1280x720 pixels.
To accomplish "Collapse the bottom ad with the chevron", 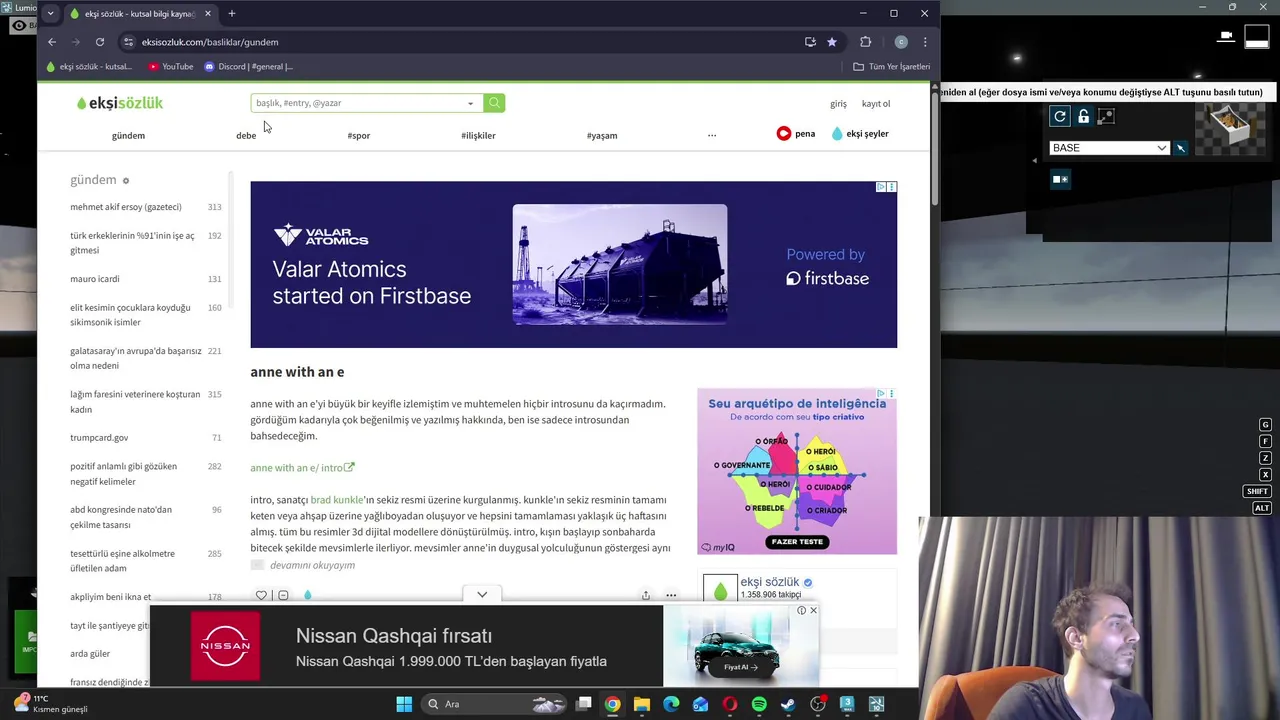I will (482, 595).
